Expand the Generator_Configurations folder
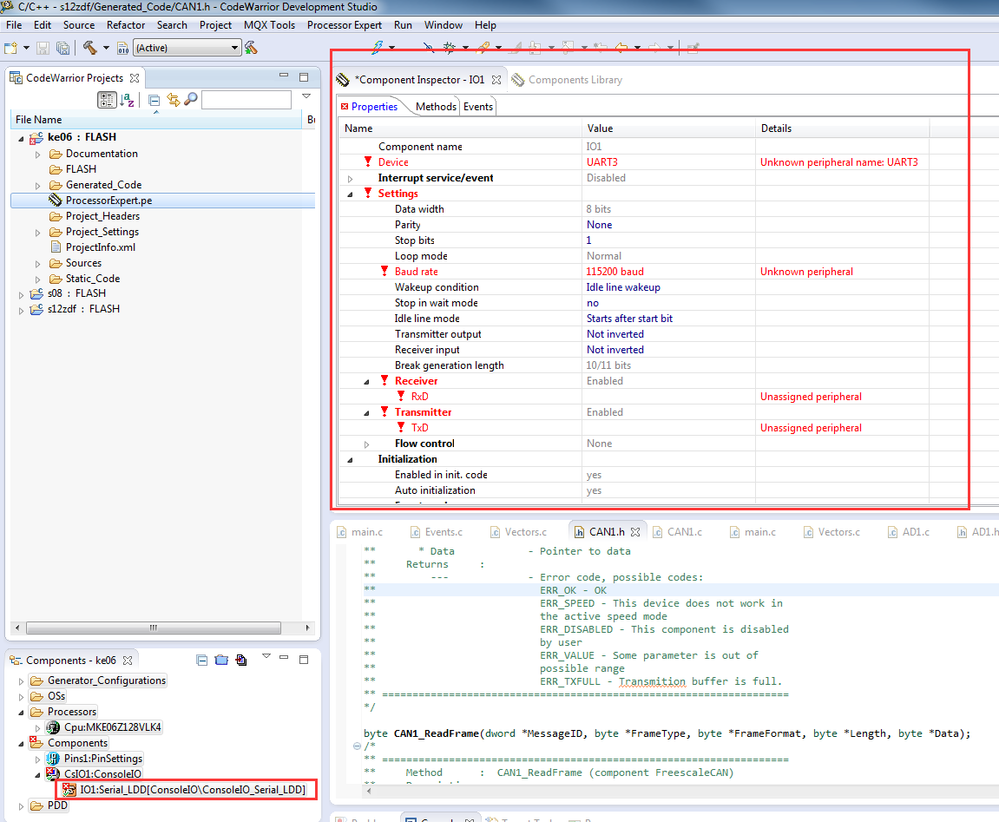This screenshot has width=999, height=822. click(23, 681)
